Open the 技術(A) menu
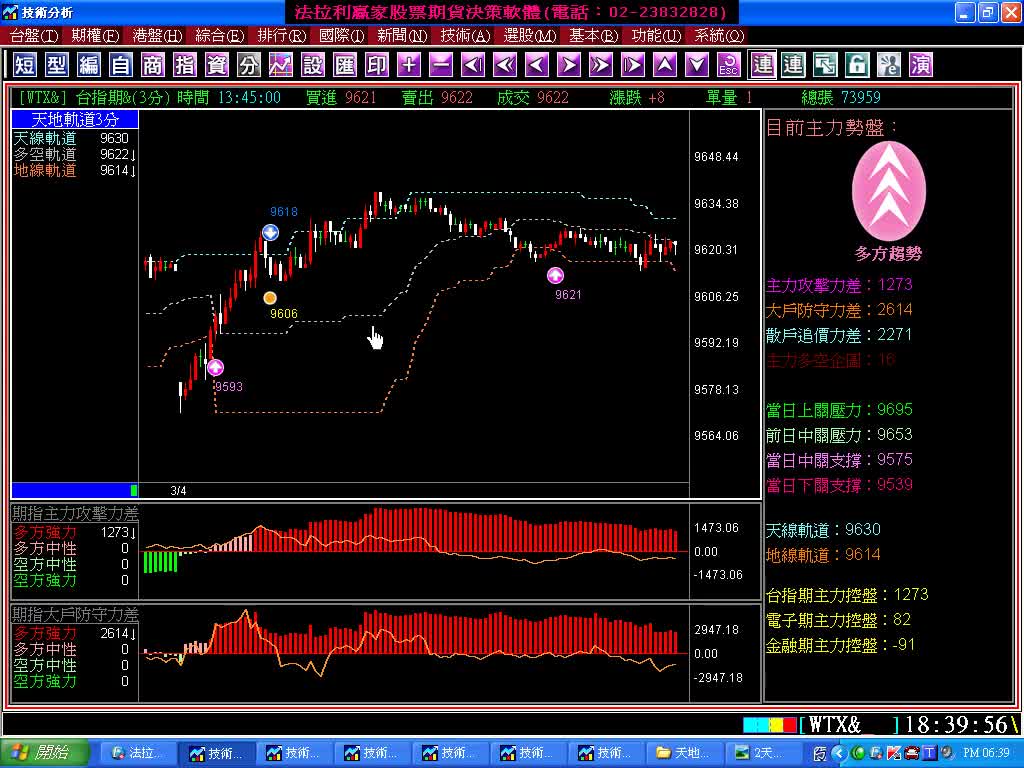Screen dimensions: 1024x768 (465, 35)
